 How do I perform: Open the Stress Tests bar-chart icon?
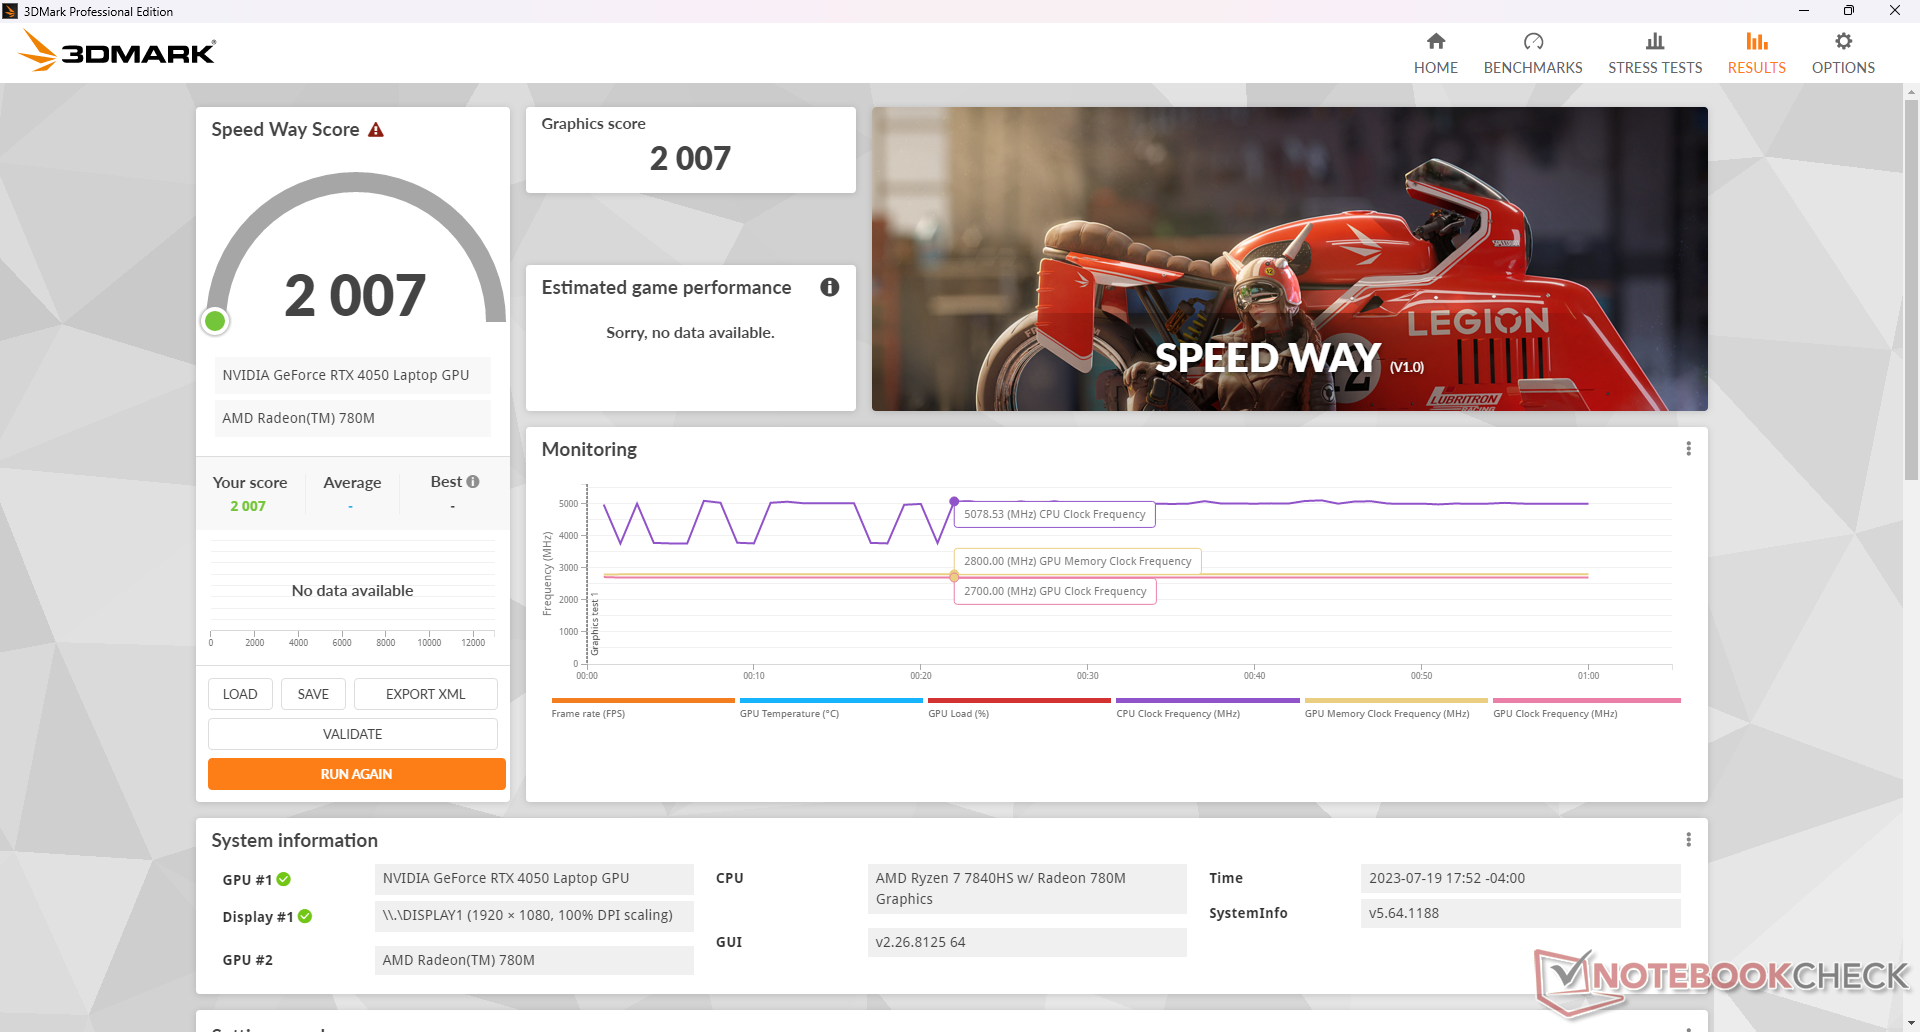pos(1654,42)
